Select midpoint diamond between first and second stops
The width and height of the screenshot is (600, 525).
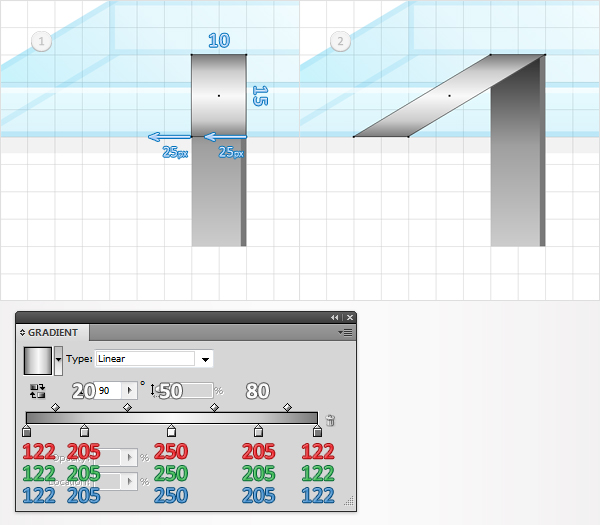[x=55, y=407]
